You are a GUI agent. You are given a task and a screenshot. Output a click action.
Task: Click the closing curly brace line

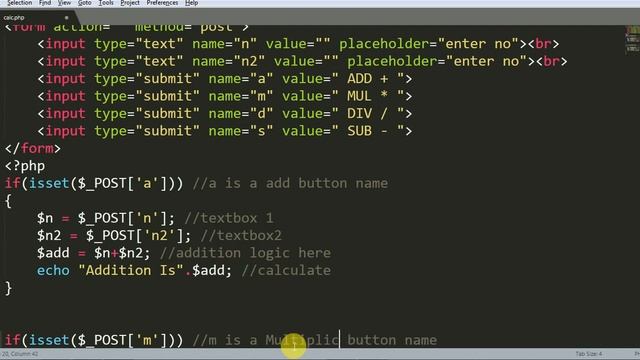pos(8,288)
